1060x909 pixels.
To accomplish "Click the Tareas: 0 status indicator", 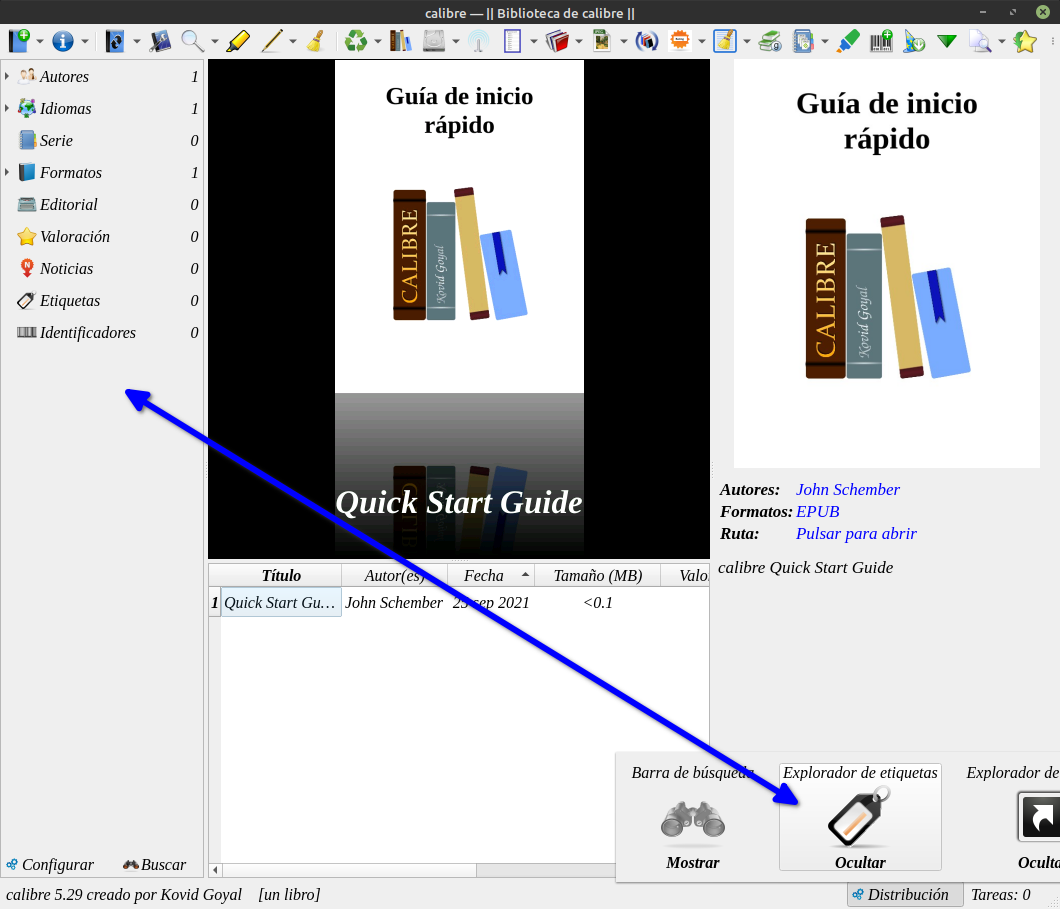I will point(1001,894).
